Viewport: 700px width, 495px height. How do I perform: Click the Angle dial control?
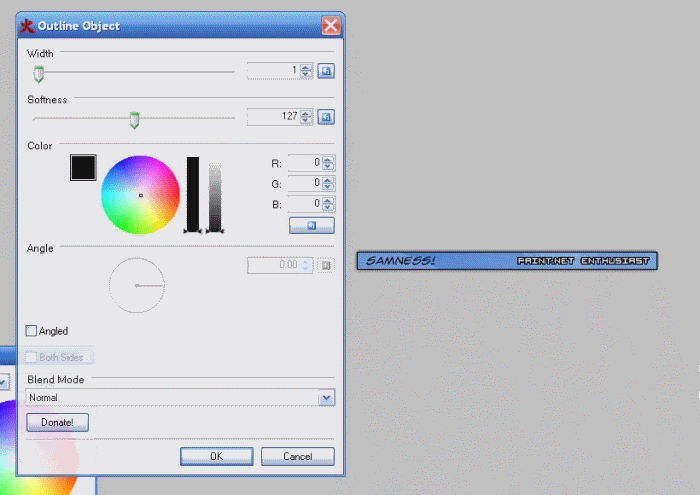point(137,285)
